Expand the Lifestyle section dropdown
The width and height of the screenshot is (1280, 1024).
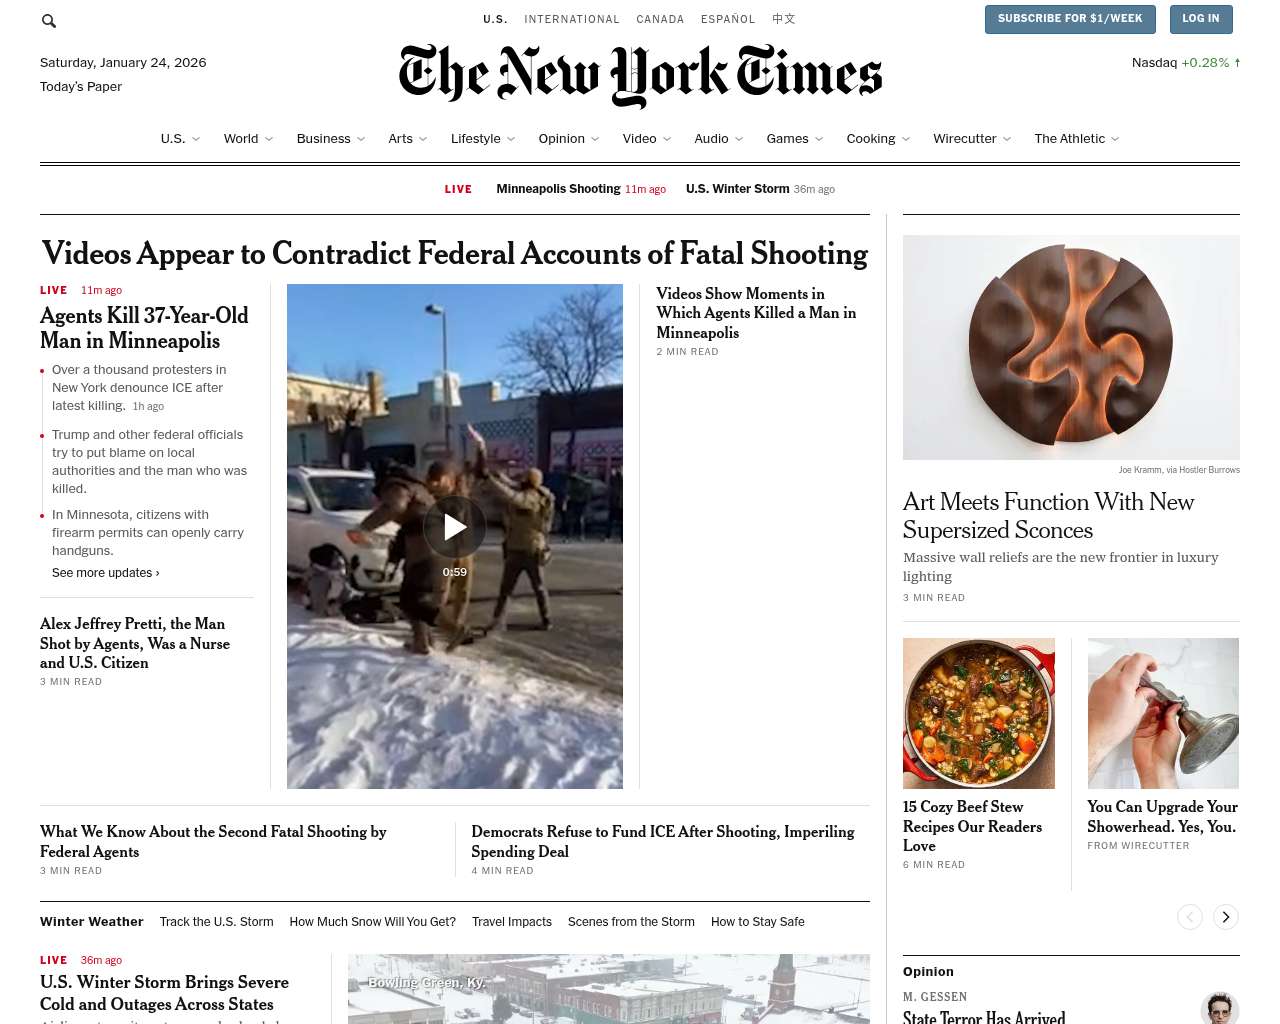click(483, 139)
